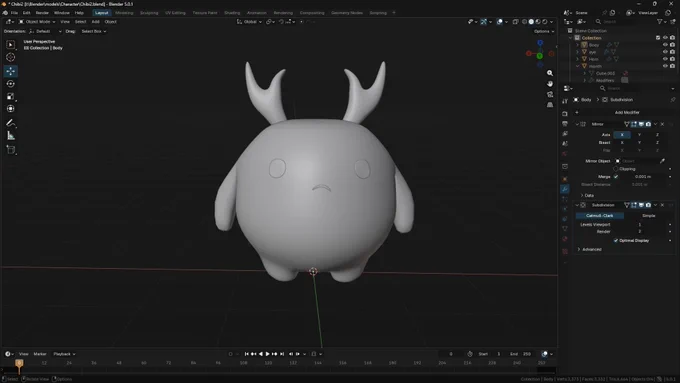
Task: Toggle Mirror Axis X button
Action: (622, 135)
